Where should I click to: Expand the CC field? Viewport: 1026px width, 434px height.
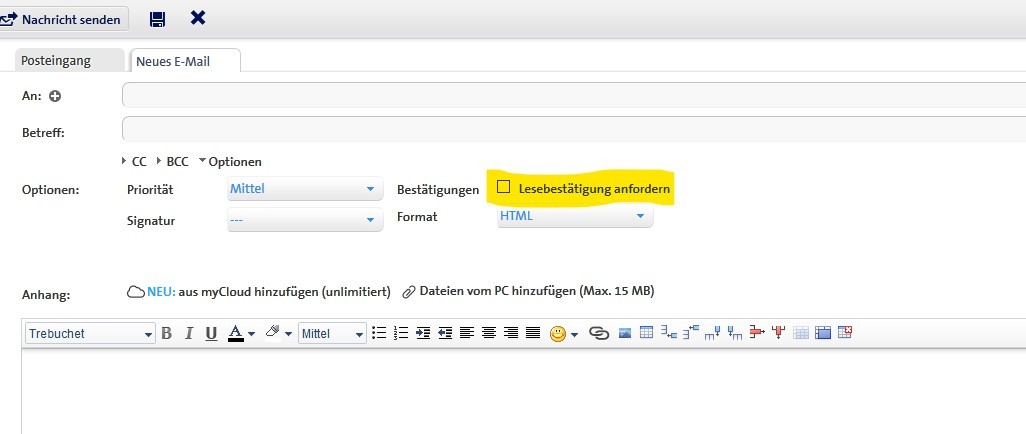(134, 162)
